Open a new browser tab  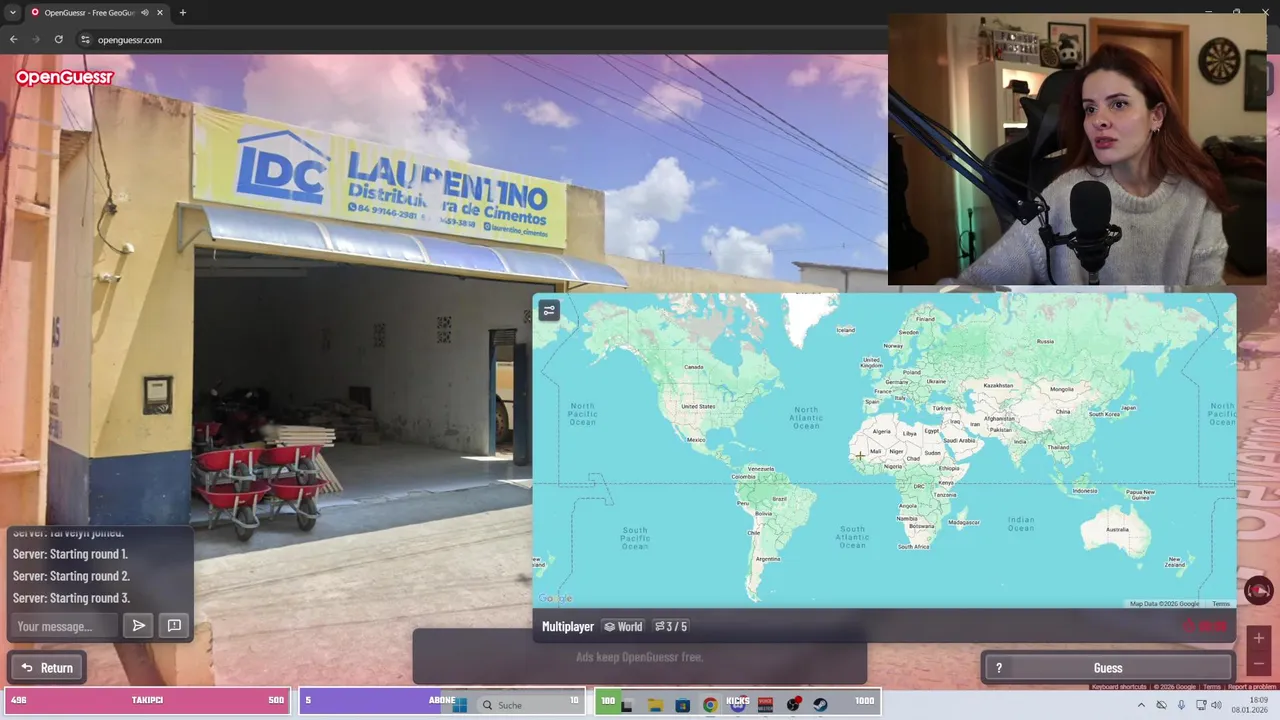pos(182,13)
